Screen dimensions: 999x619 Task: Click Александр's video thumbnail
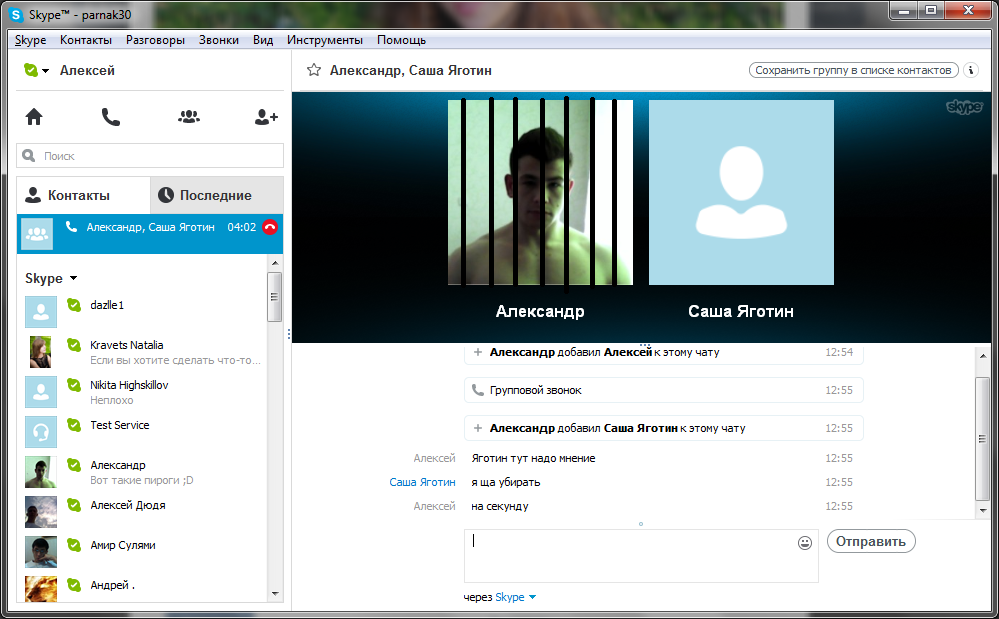point(540,192)
